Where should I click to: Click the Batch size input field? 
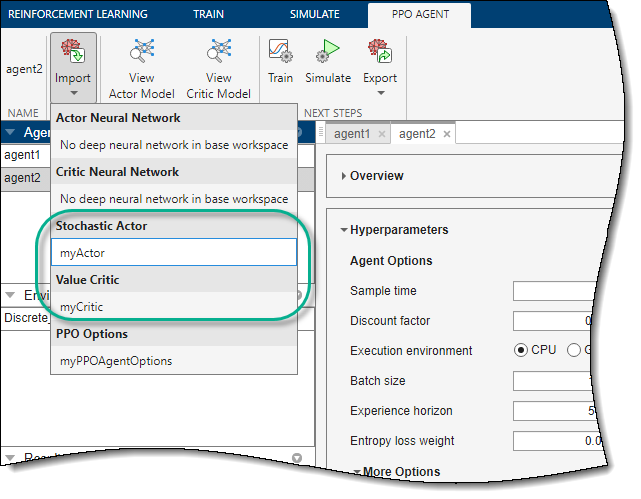coord(554,380)
